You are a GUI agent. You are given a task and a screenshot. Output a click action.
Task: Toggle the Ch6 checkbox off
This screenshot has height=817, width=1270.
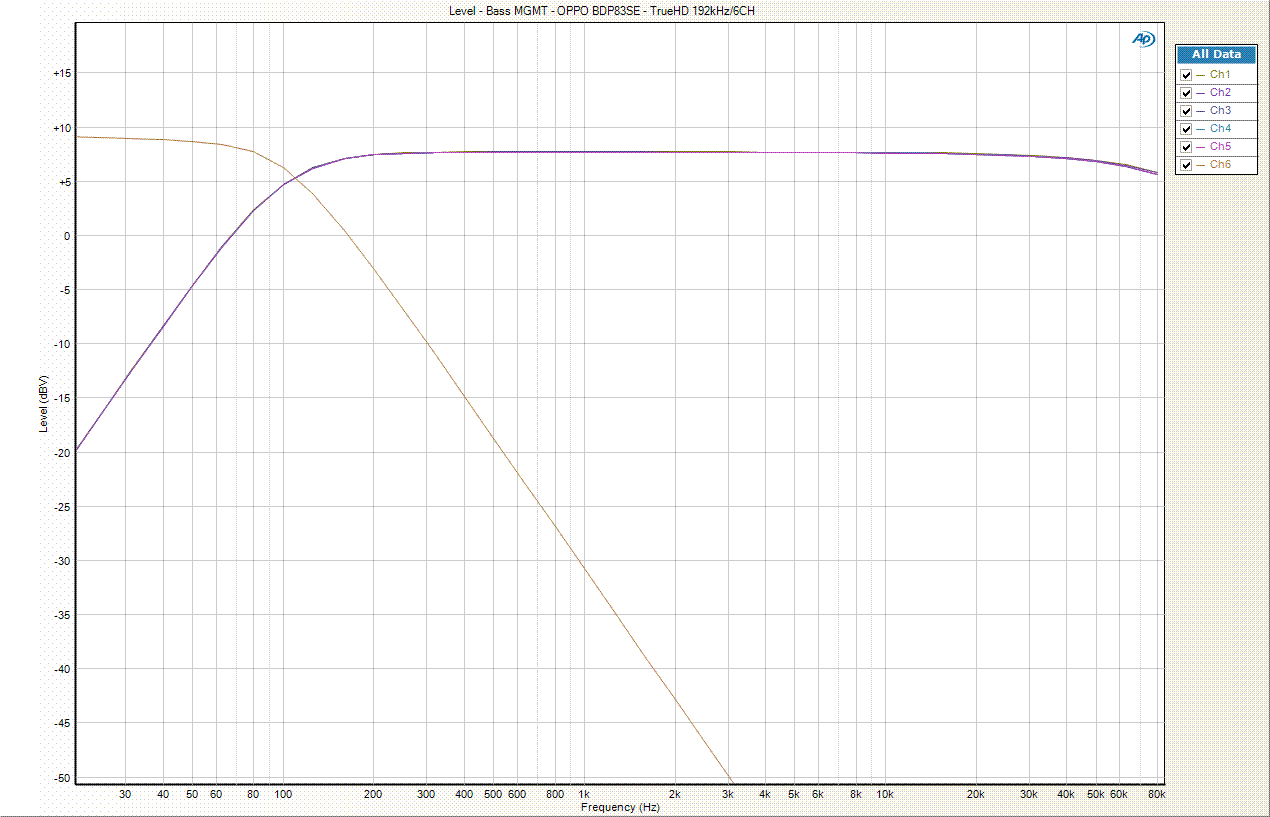[1186, 165]
